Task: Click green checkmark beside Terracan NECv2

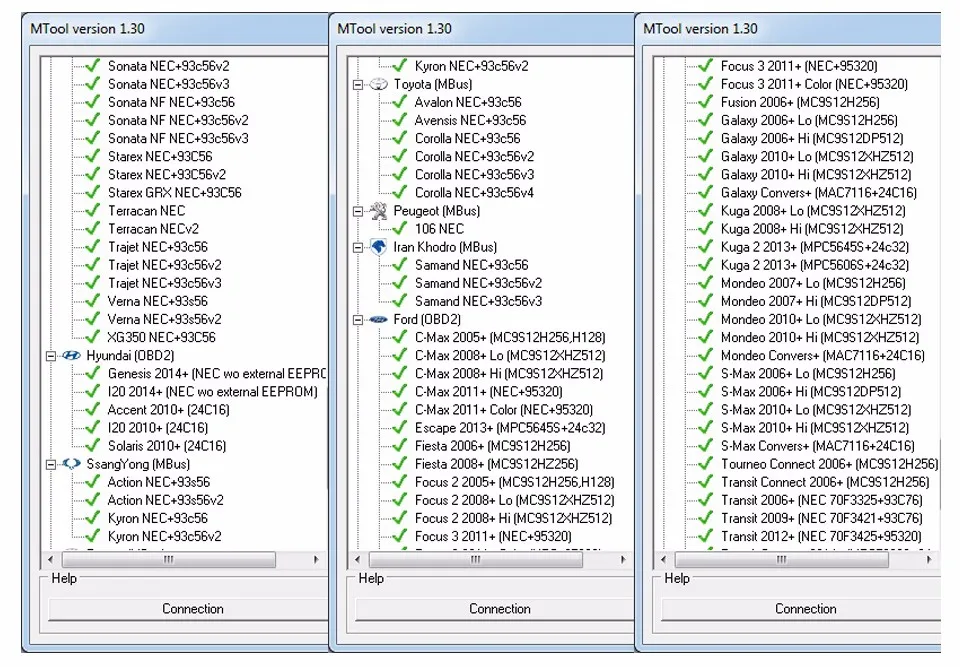Action: (92, 228)
